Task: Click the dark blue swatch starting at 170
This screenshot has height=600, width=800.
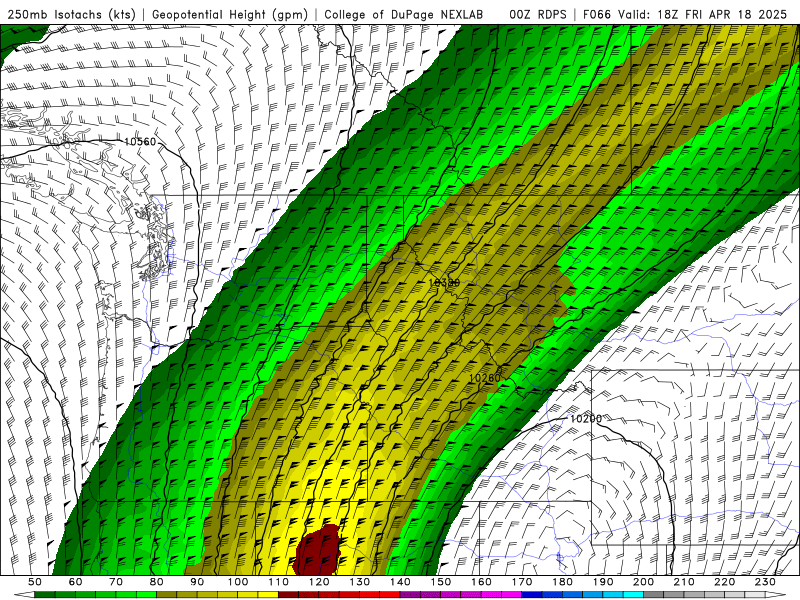Action: point(531,595)
